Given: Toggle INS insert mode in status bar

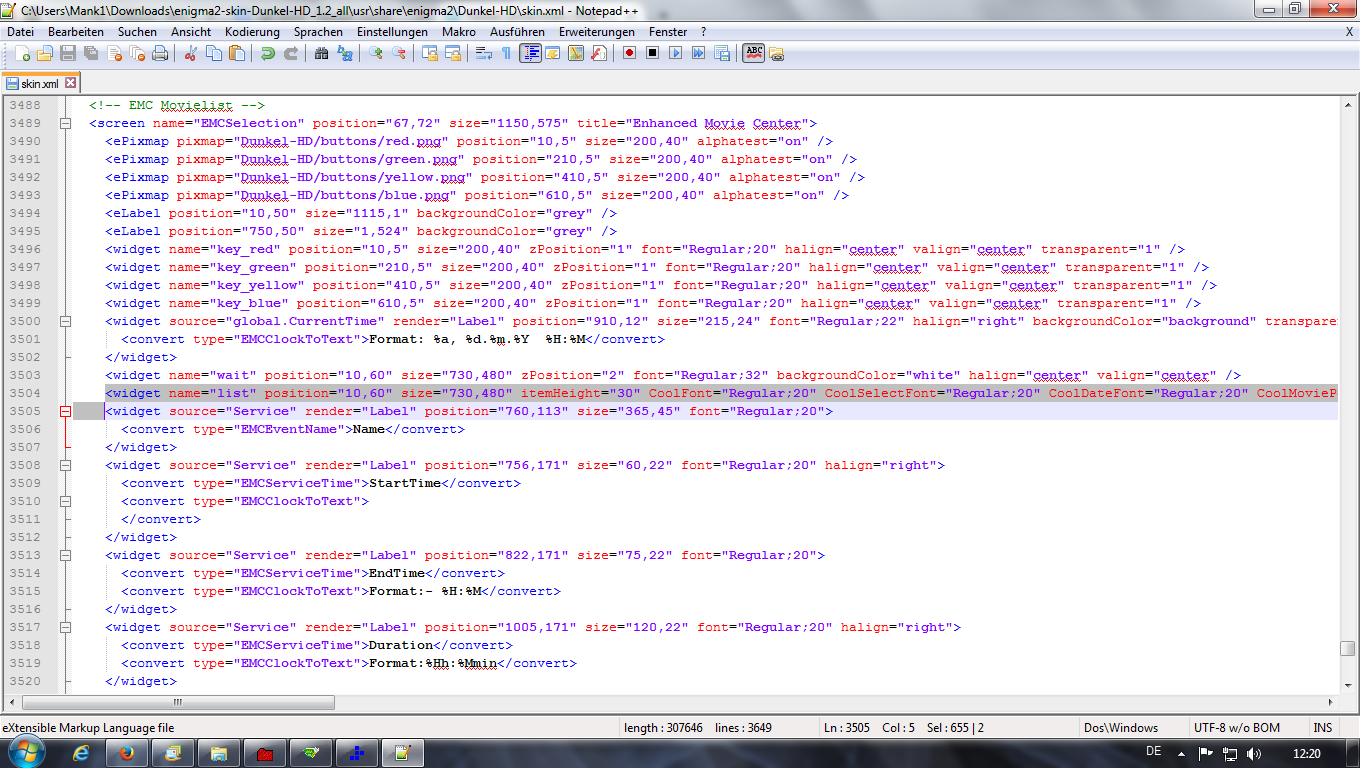Looking at the screenshot, I should pyautogui.click(x=1322, y=728).
